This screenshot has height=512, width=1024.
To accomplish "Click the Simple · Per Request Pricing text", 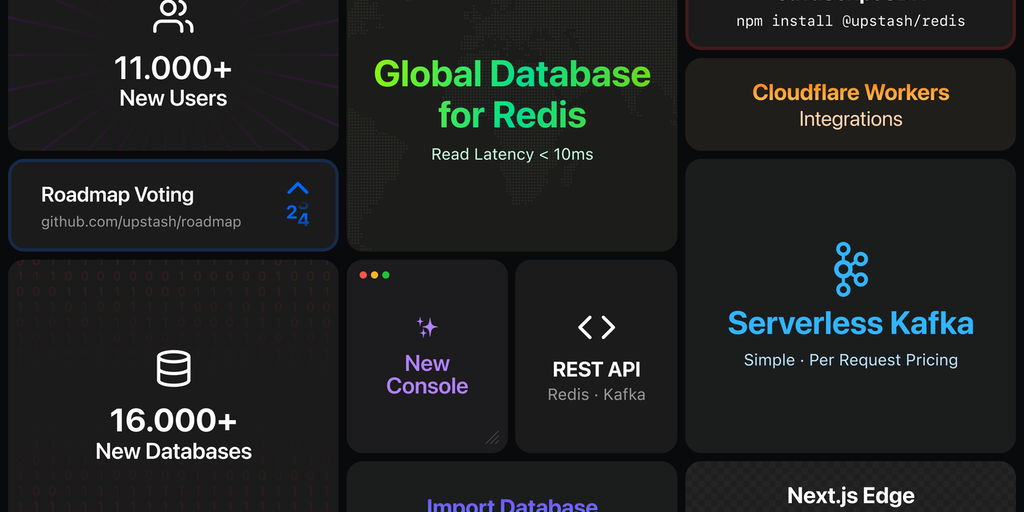I will coord(850,360).
